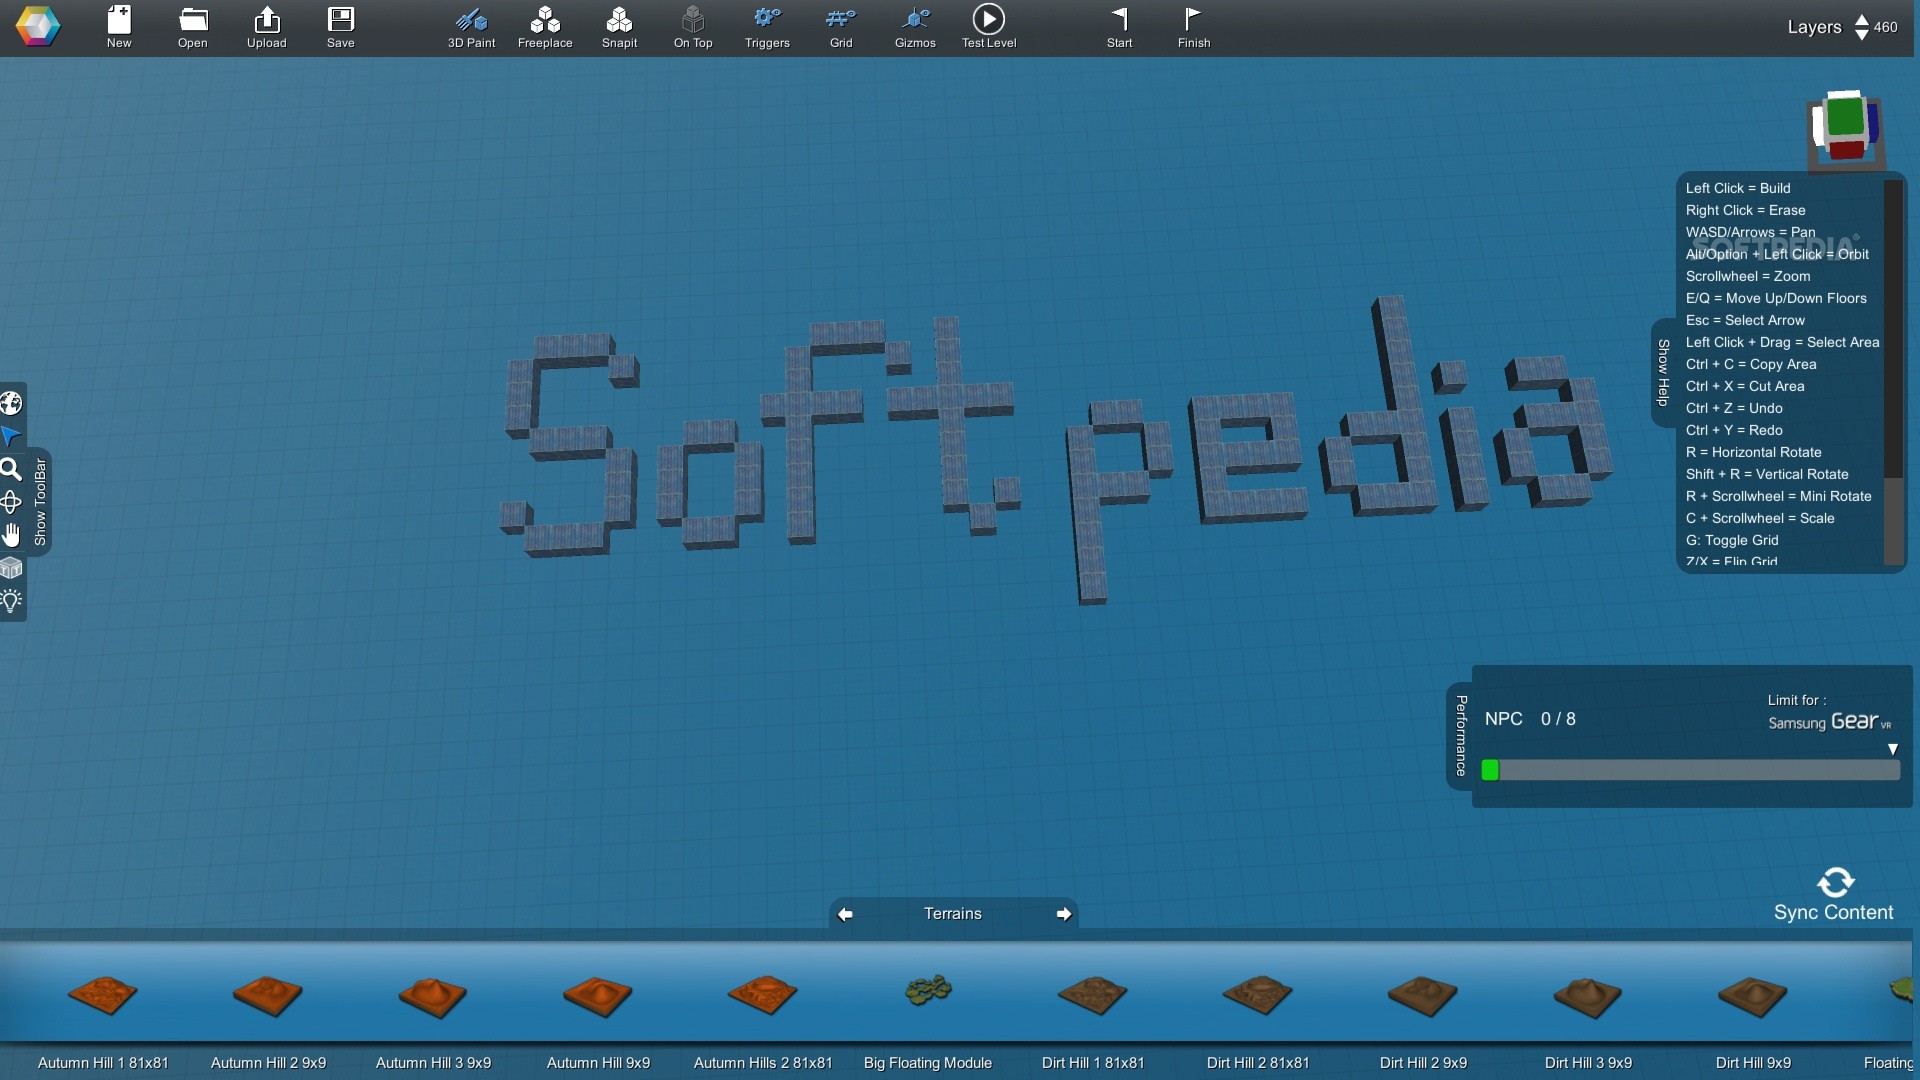Increase Layers value with up arrow
1920x1080 pixels.
click(x=1861, y=20)
